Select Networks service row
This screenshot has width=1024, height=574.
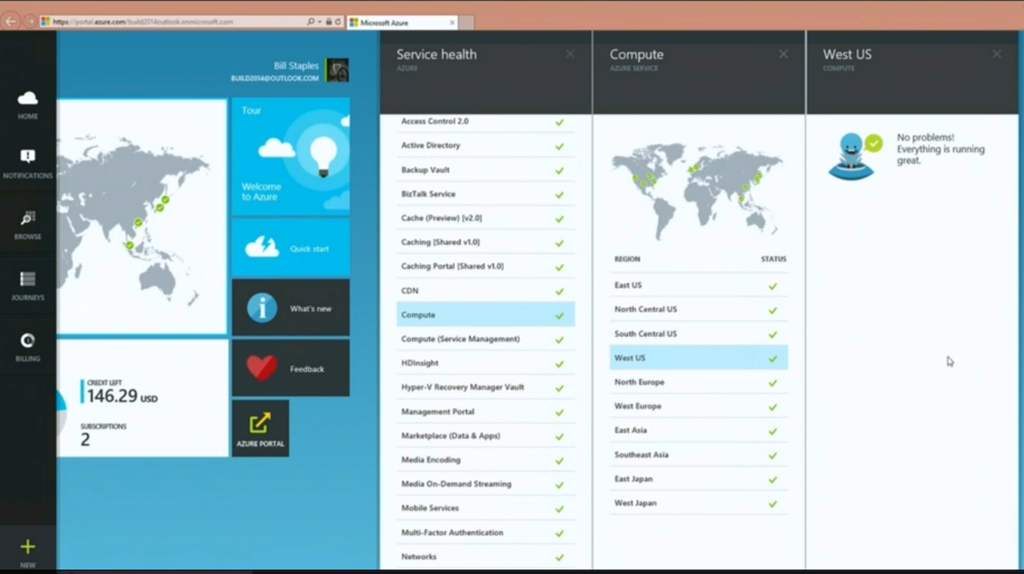(485, 556)
